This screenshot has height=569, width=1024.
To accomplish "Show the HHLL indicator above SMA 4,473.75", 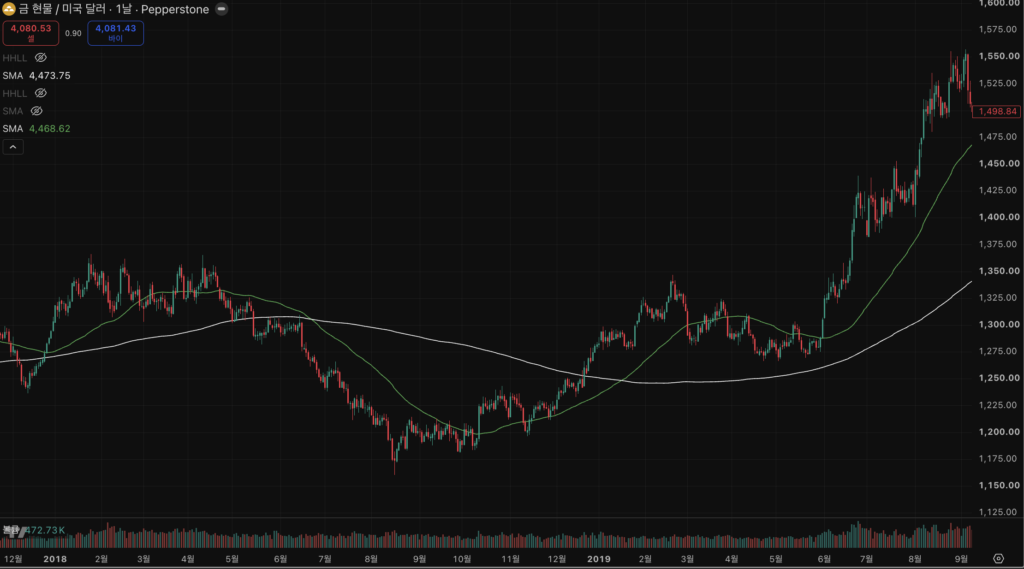I will coord(40,57).
